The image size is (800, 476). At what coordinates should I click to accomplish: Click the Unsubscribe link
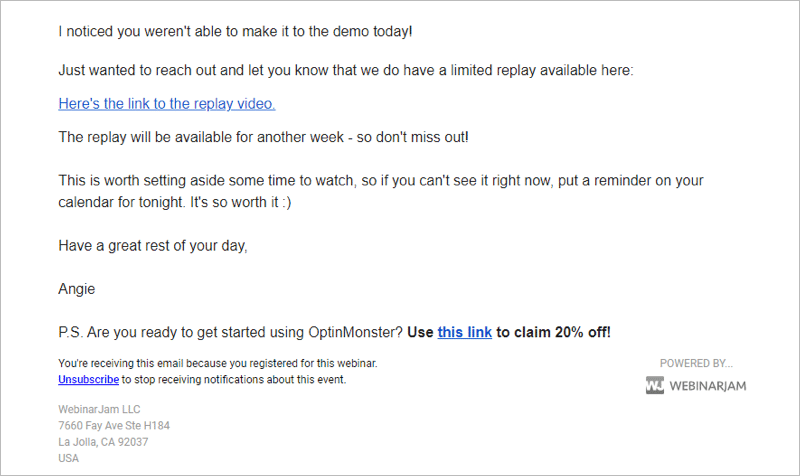tap(88, 380)
